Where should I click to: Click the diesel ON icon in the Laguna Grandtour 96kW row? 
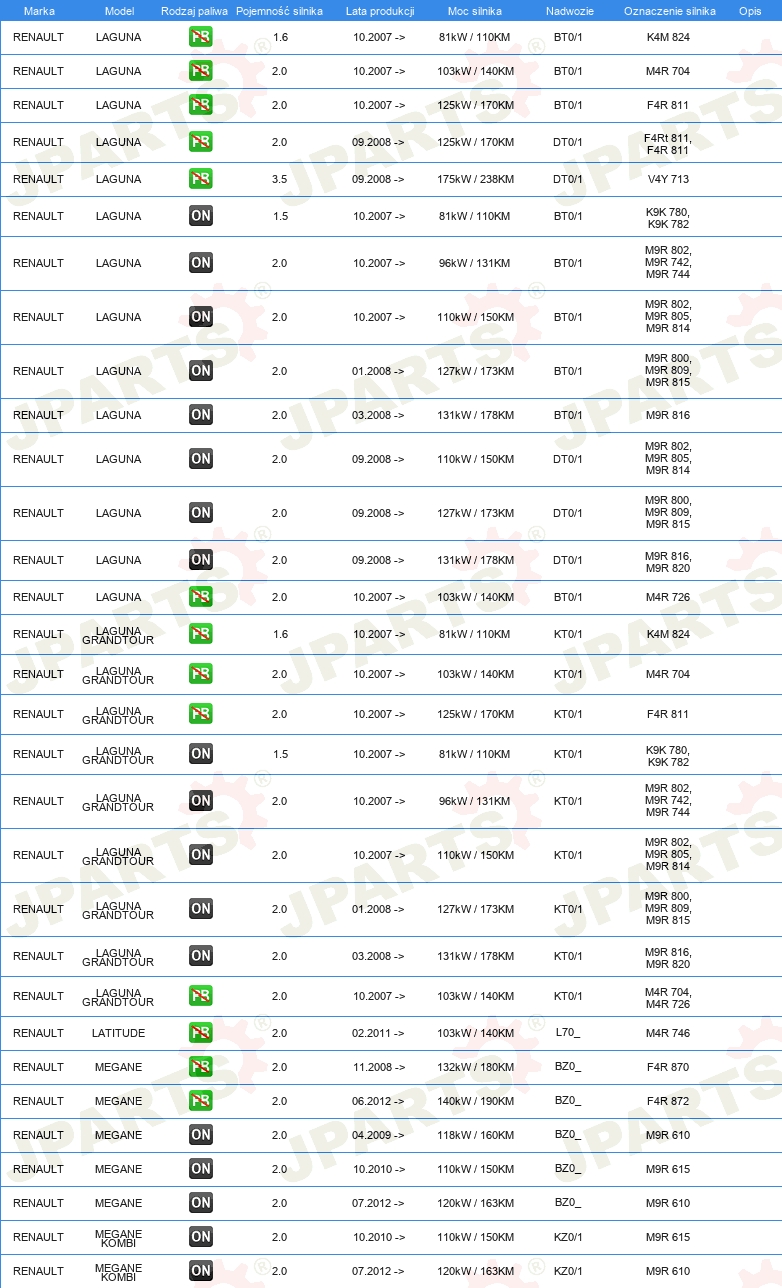point(201,801)
